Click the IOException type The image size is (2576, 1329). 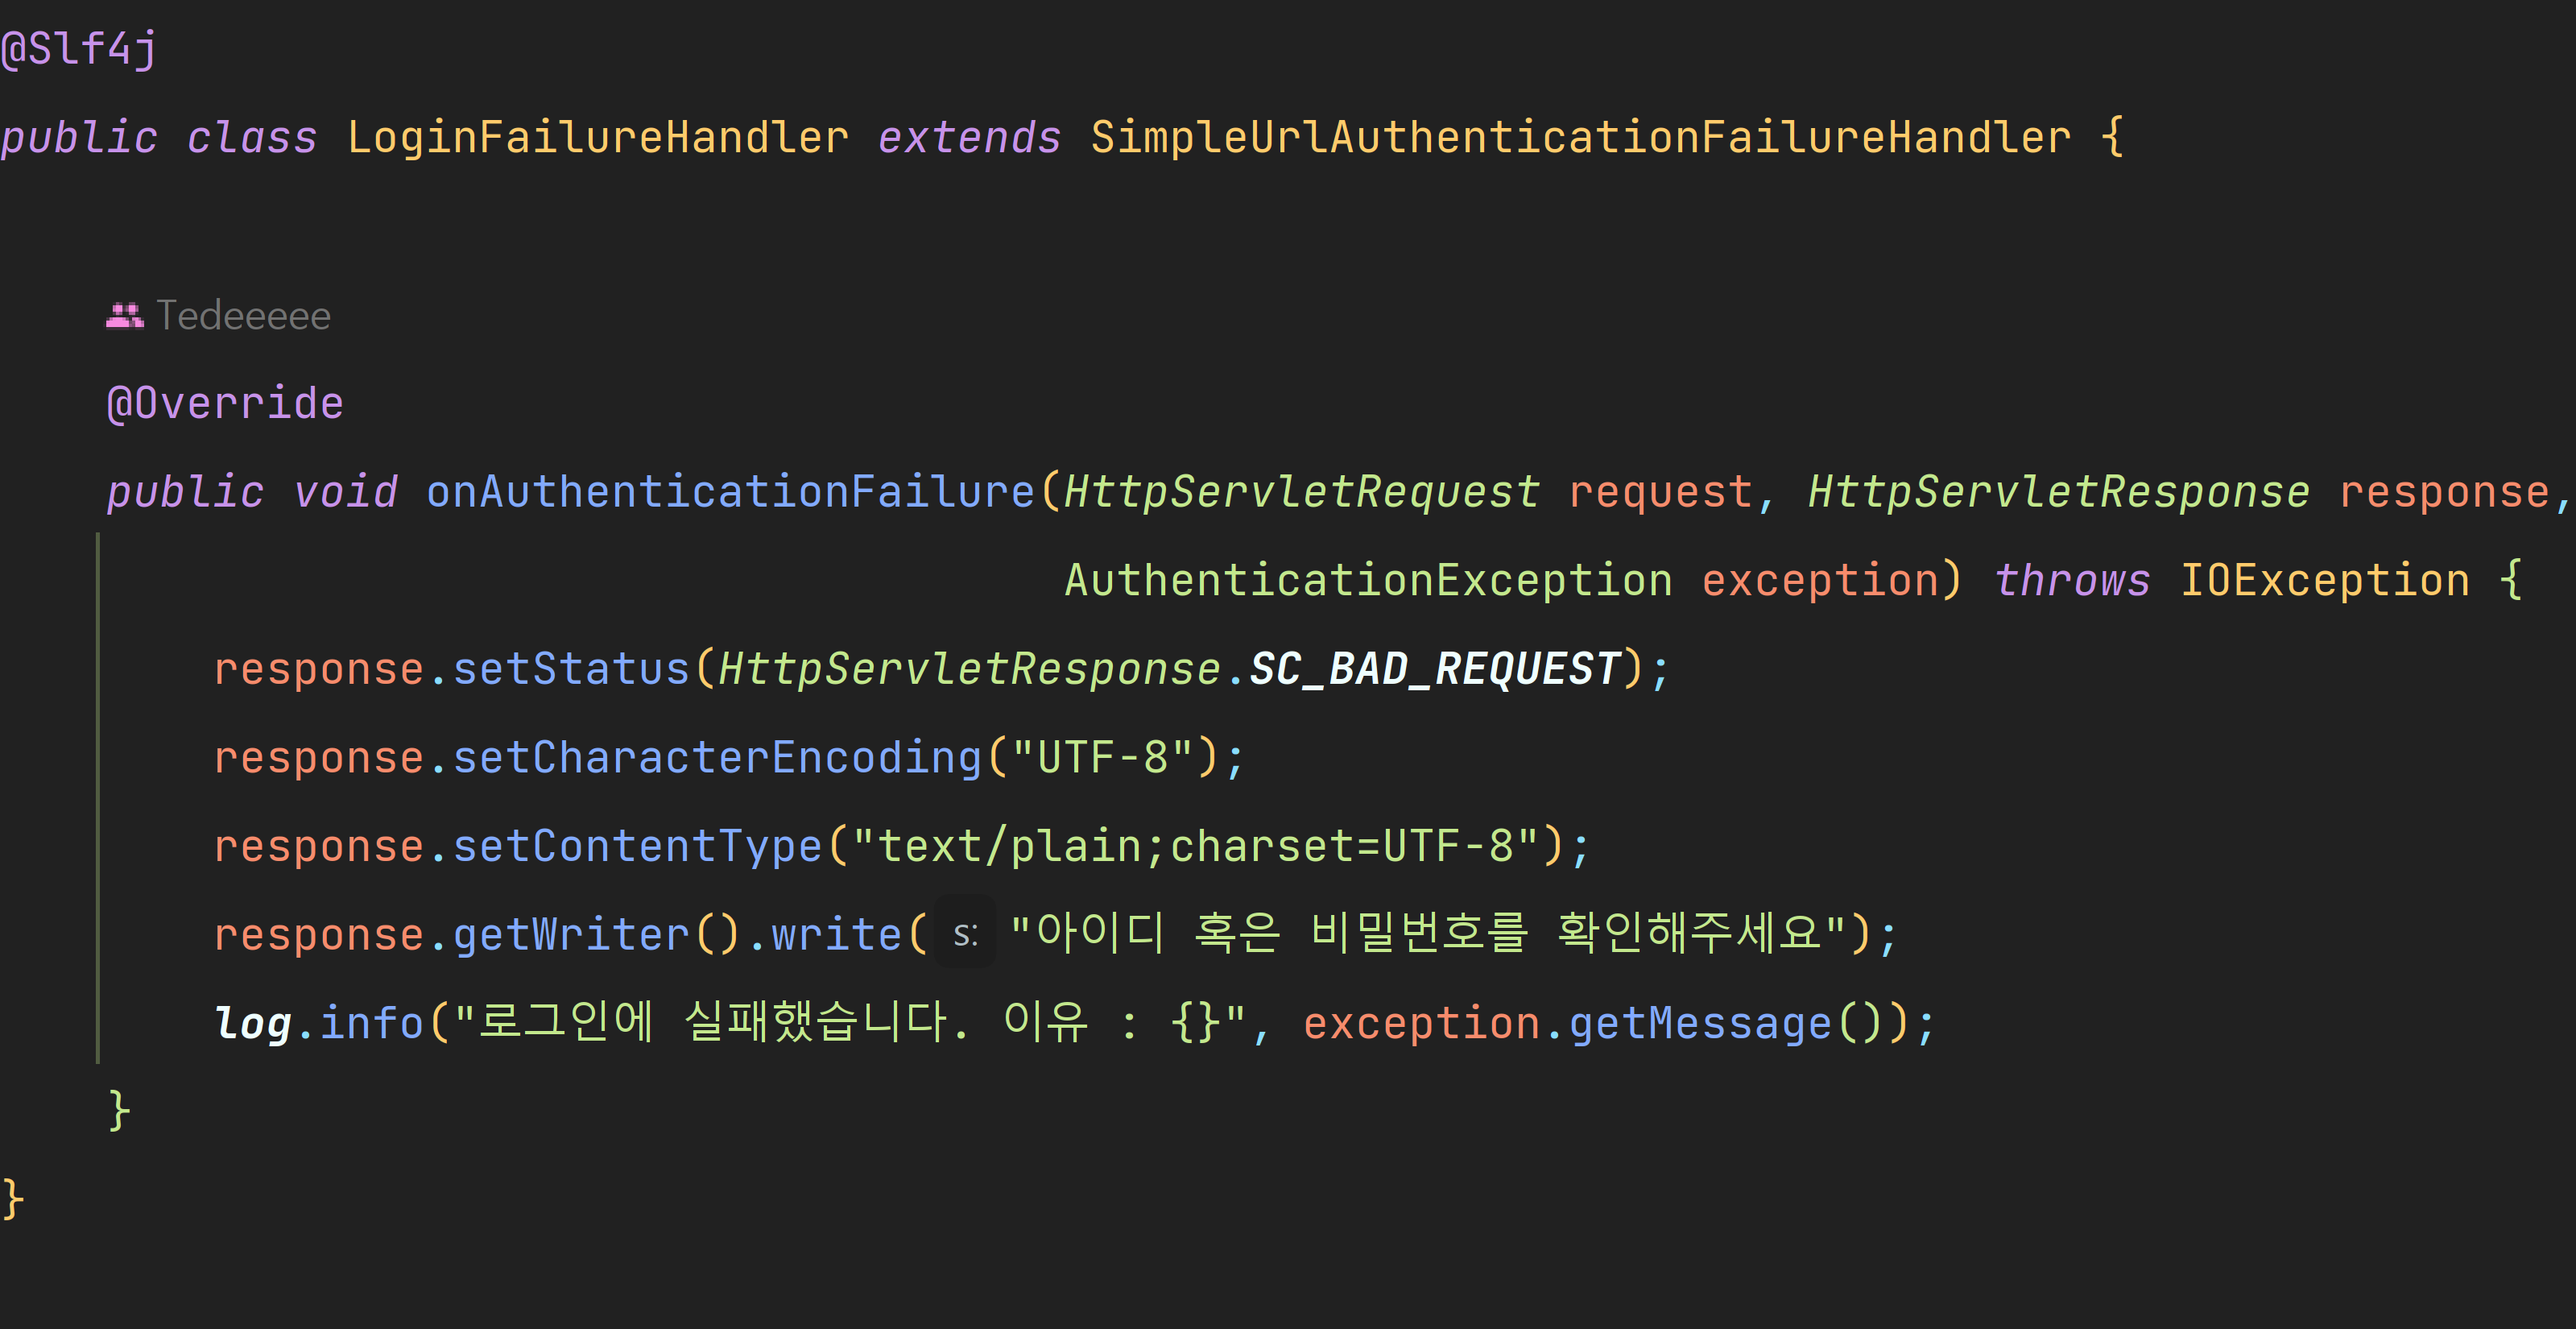click(2325, 581)
